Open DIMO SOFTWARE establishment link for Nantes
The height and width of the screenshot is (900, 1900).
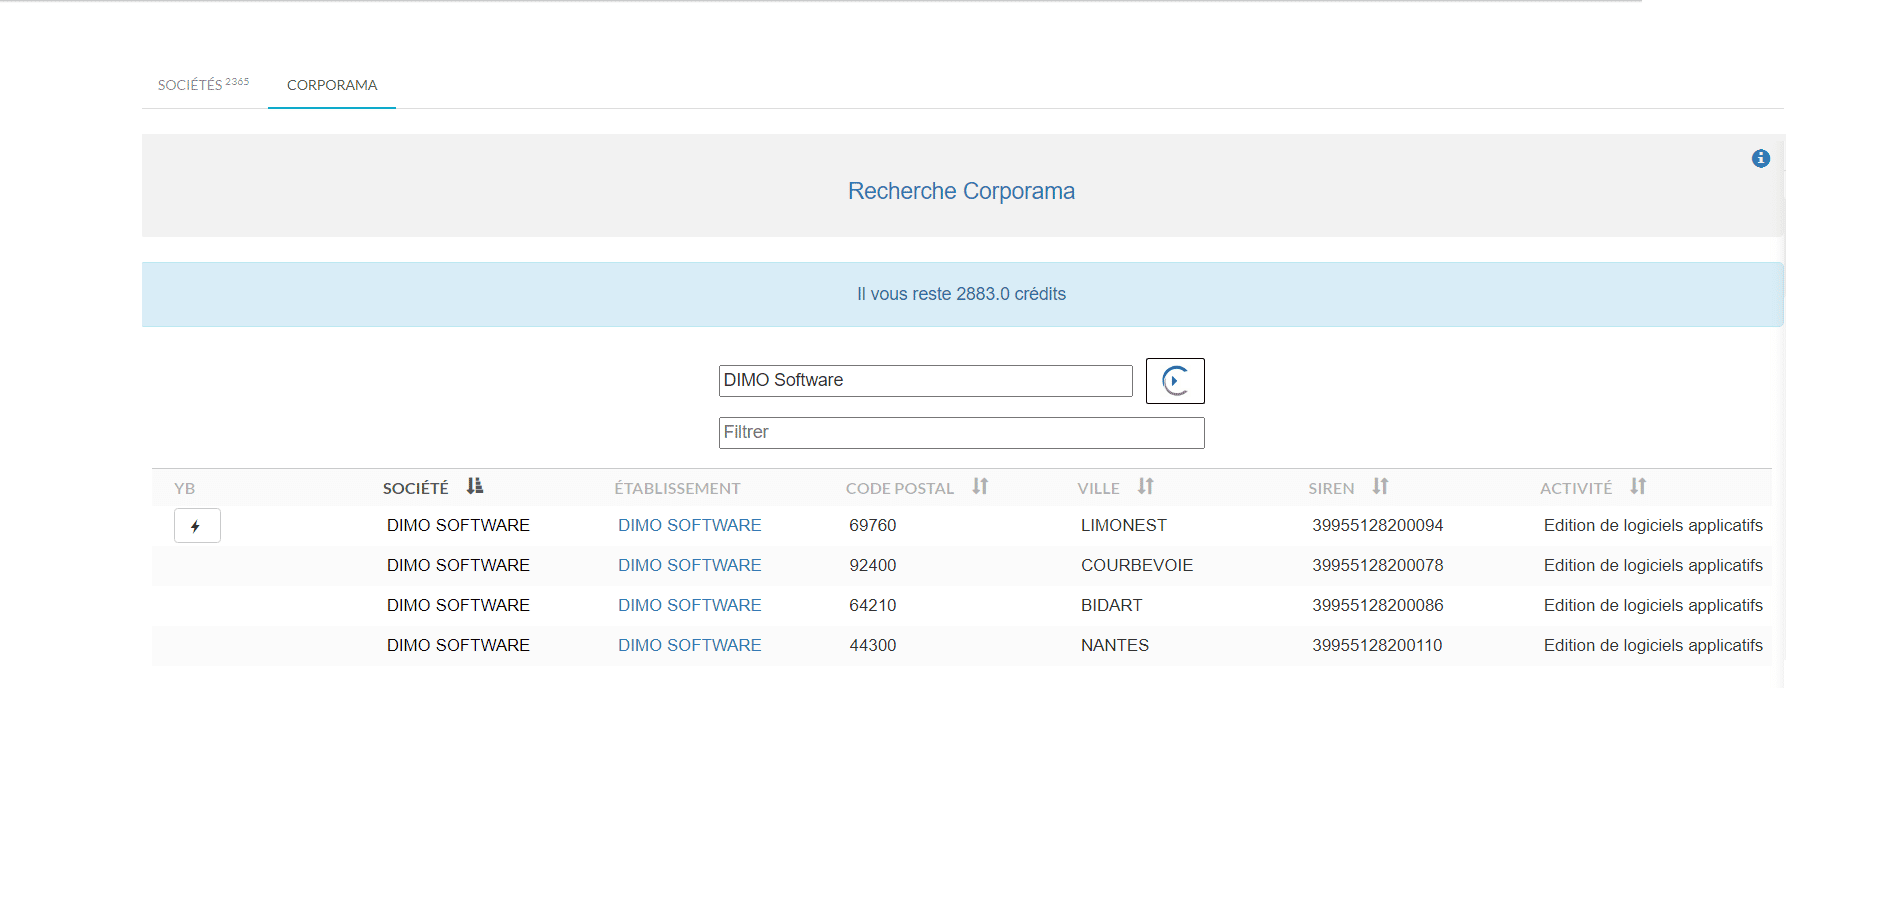click(689, 646)
